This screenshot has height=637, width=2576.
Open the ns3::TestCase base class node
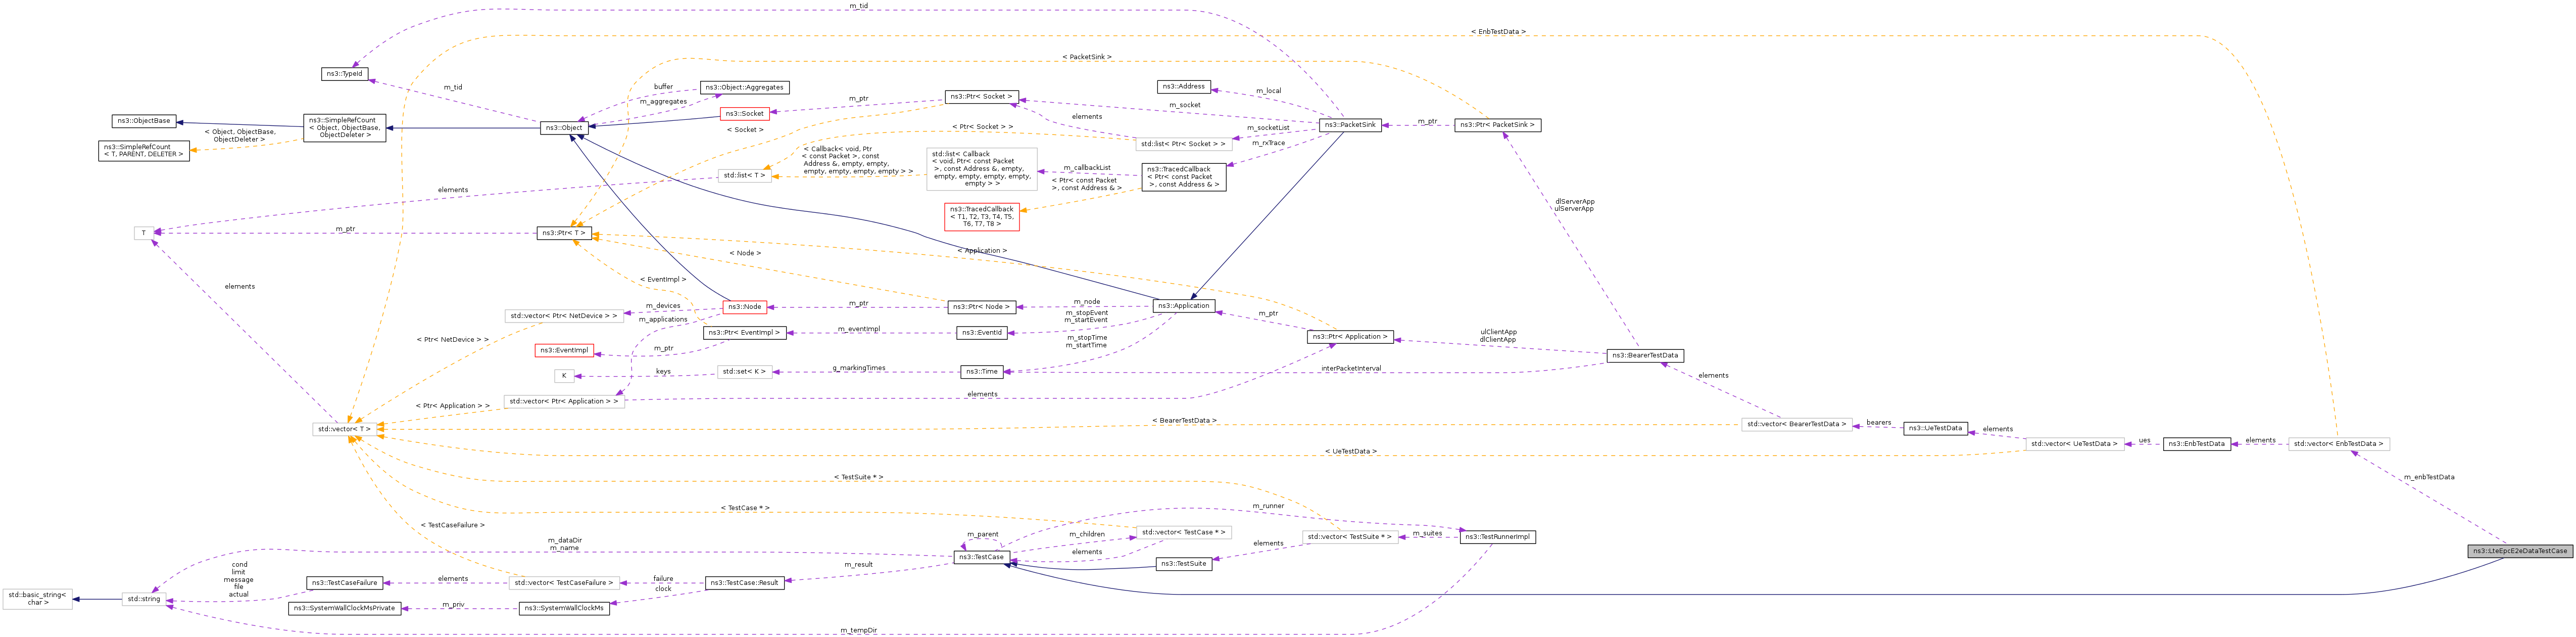pos(982,557)
